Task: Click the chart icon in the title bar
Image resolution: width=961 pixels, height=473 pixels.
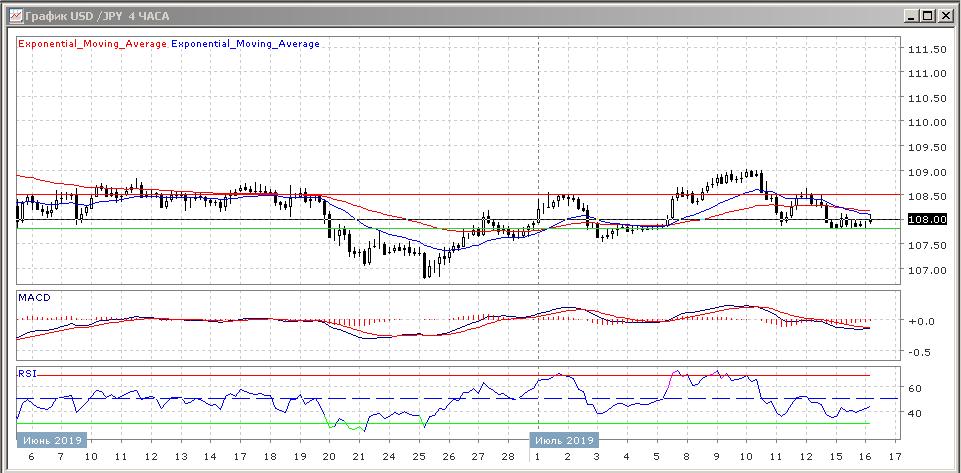Action: (14, 15)
